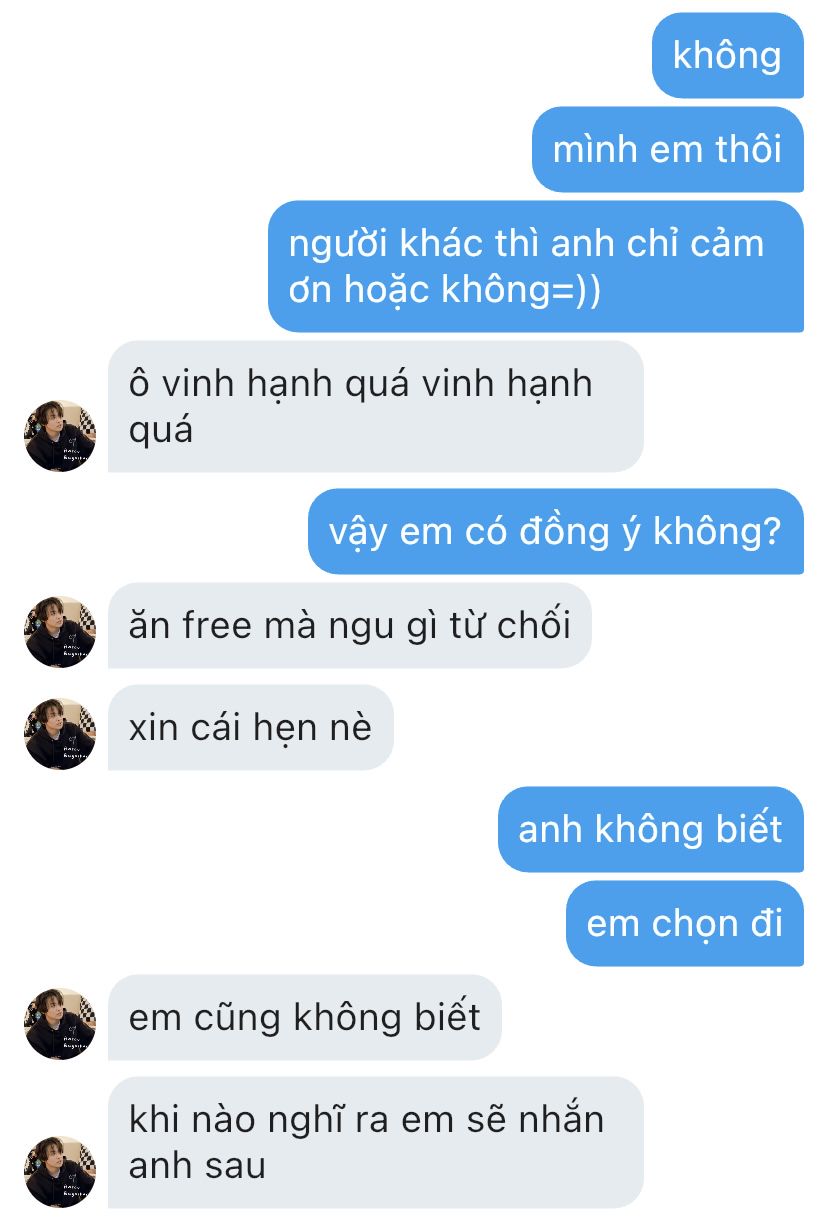828x1221 pixels.
Task: Tap the avatar beside 'xin cái hẹn nè'
Action: (60, 734)
